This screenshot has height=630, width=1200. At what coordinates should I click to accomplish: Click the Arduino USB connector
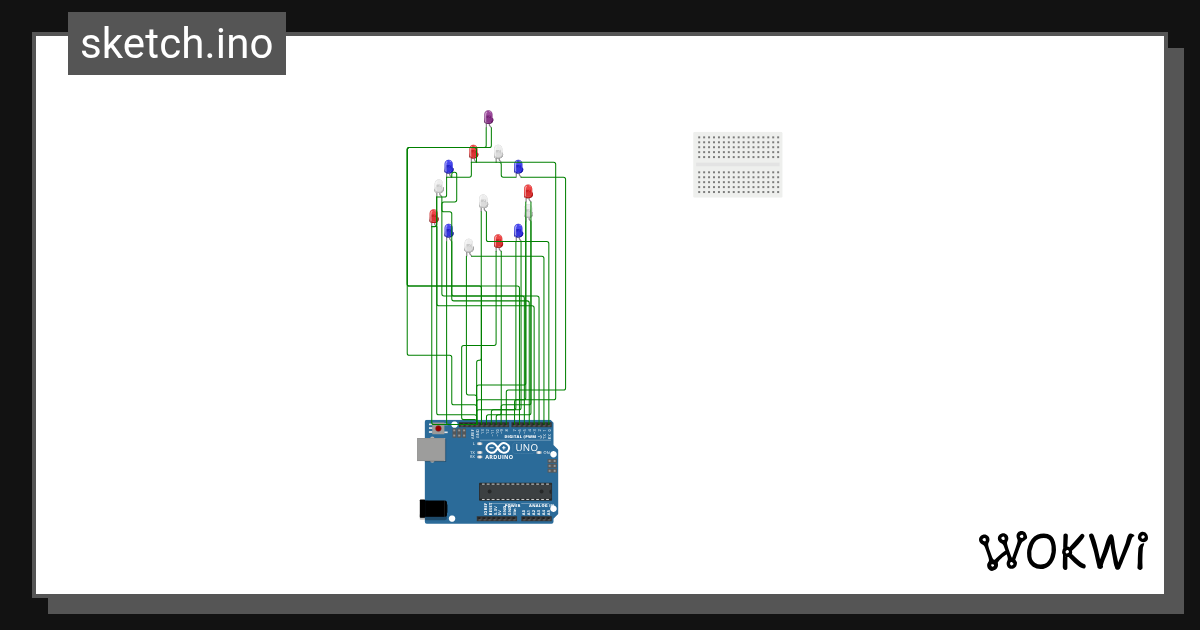[x=430, y=450]
